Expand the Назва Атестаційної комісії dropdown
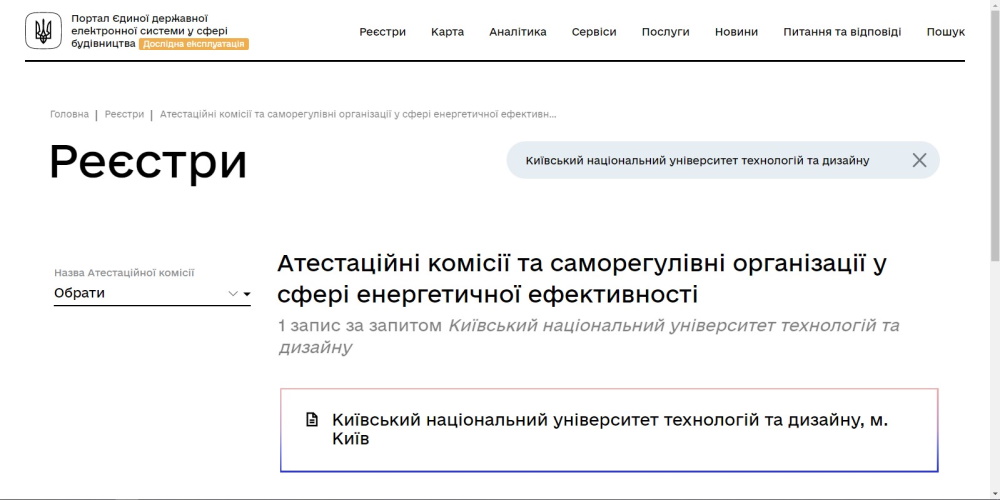The width and height of the screenshot is (1000, 500). point(152,293)
